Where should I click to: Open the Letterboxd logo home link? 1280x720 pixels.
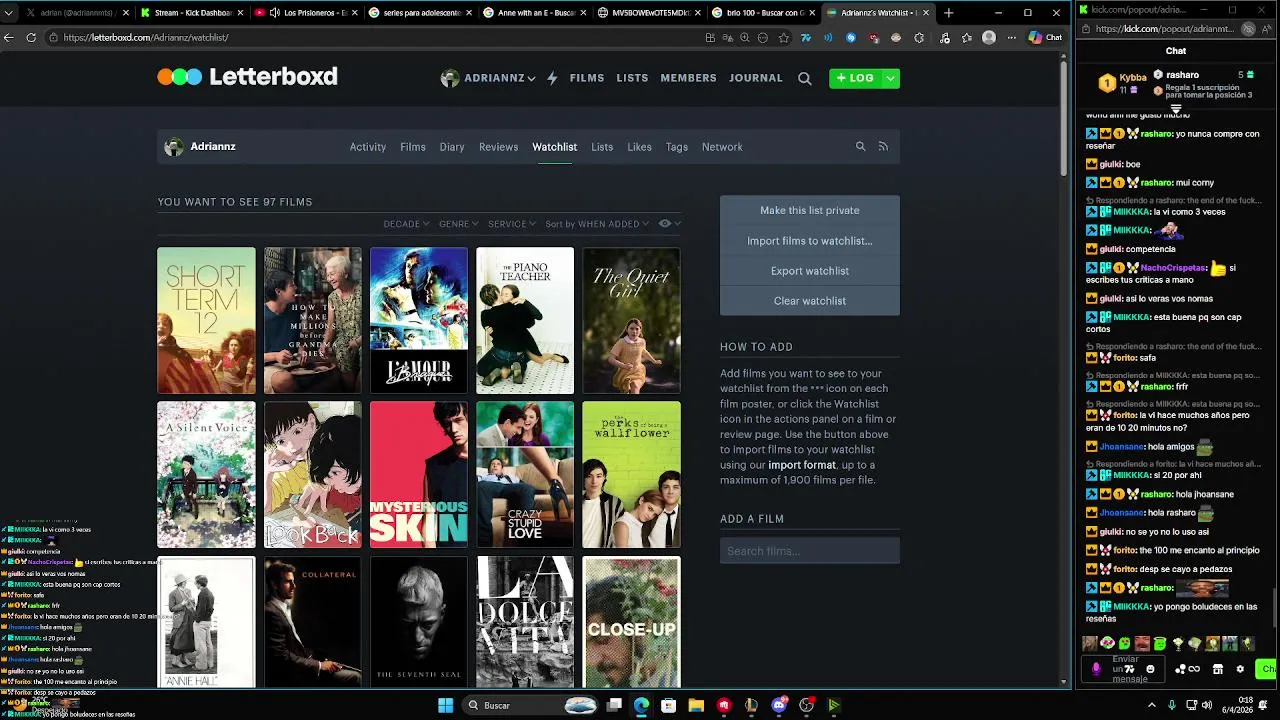click(247, 77)
